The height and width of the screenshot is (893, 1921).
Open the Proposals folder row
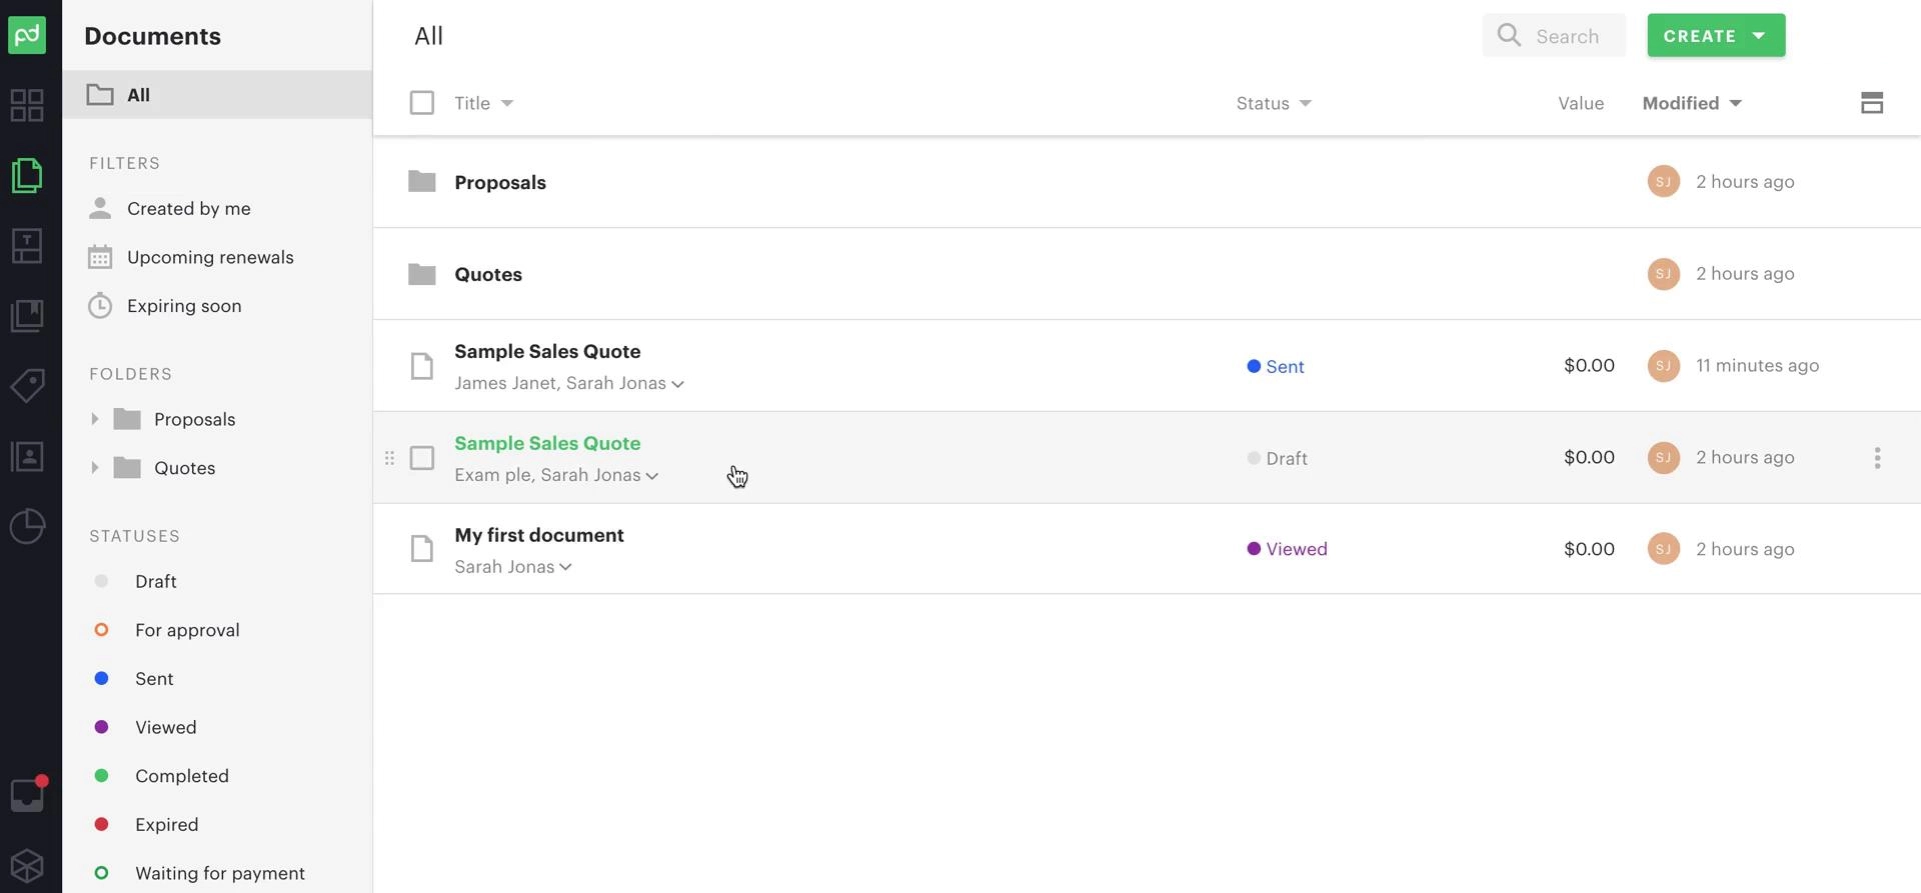[x=1146, y=182]
